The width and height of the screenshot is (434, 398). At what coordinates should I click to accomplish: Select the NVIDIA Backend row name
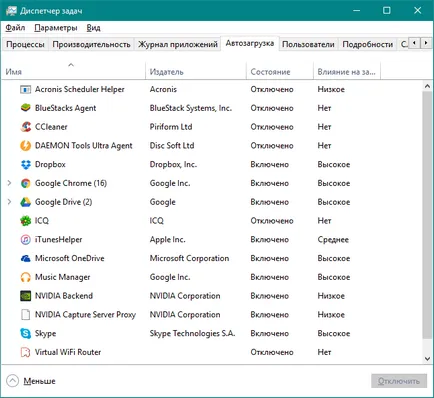pyautogui.click(x=64, y=296)
